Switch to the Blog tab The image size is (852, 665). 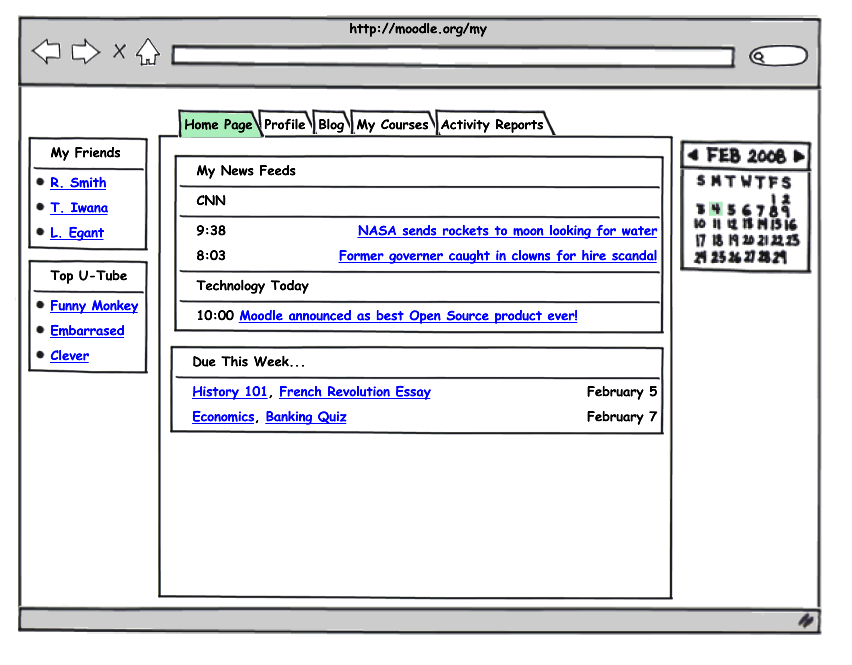tap(331, 124)
